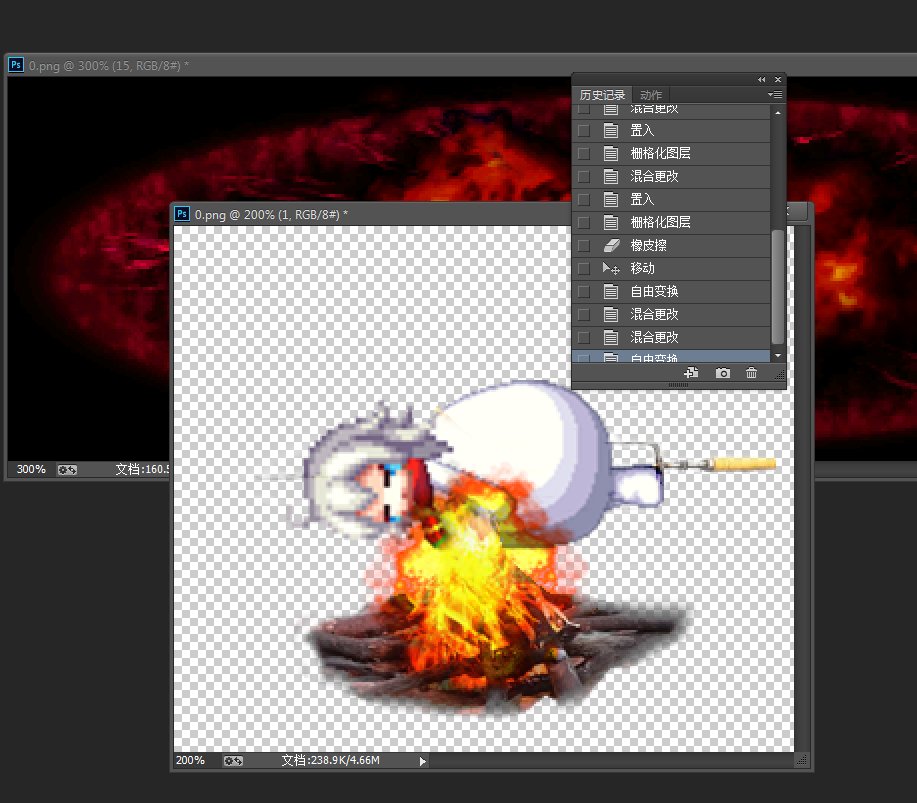Screen dimensions: 917x803
Task: Click the 300% zoom field in back window
Action: [x=31, y=469]
